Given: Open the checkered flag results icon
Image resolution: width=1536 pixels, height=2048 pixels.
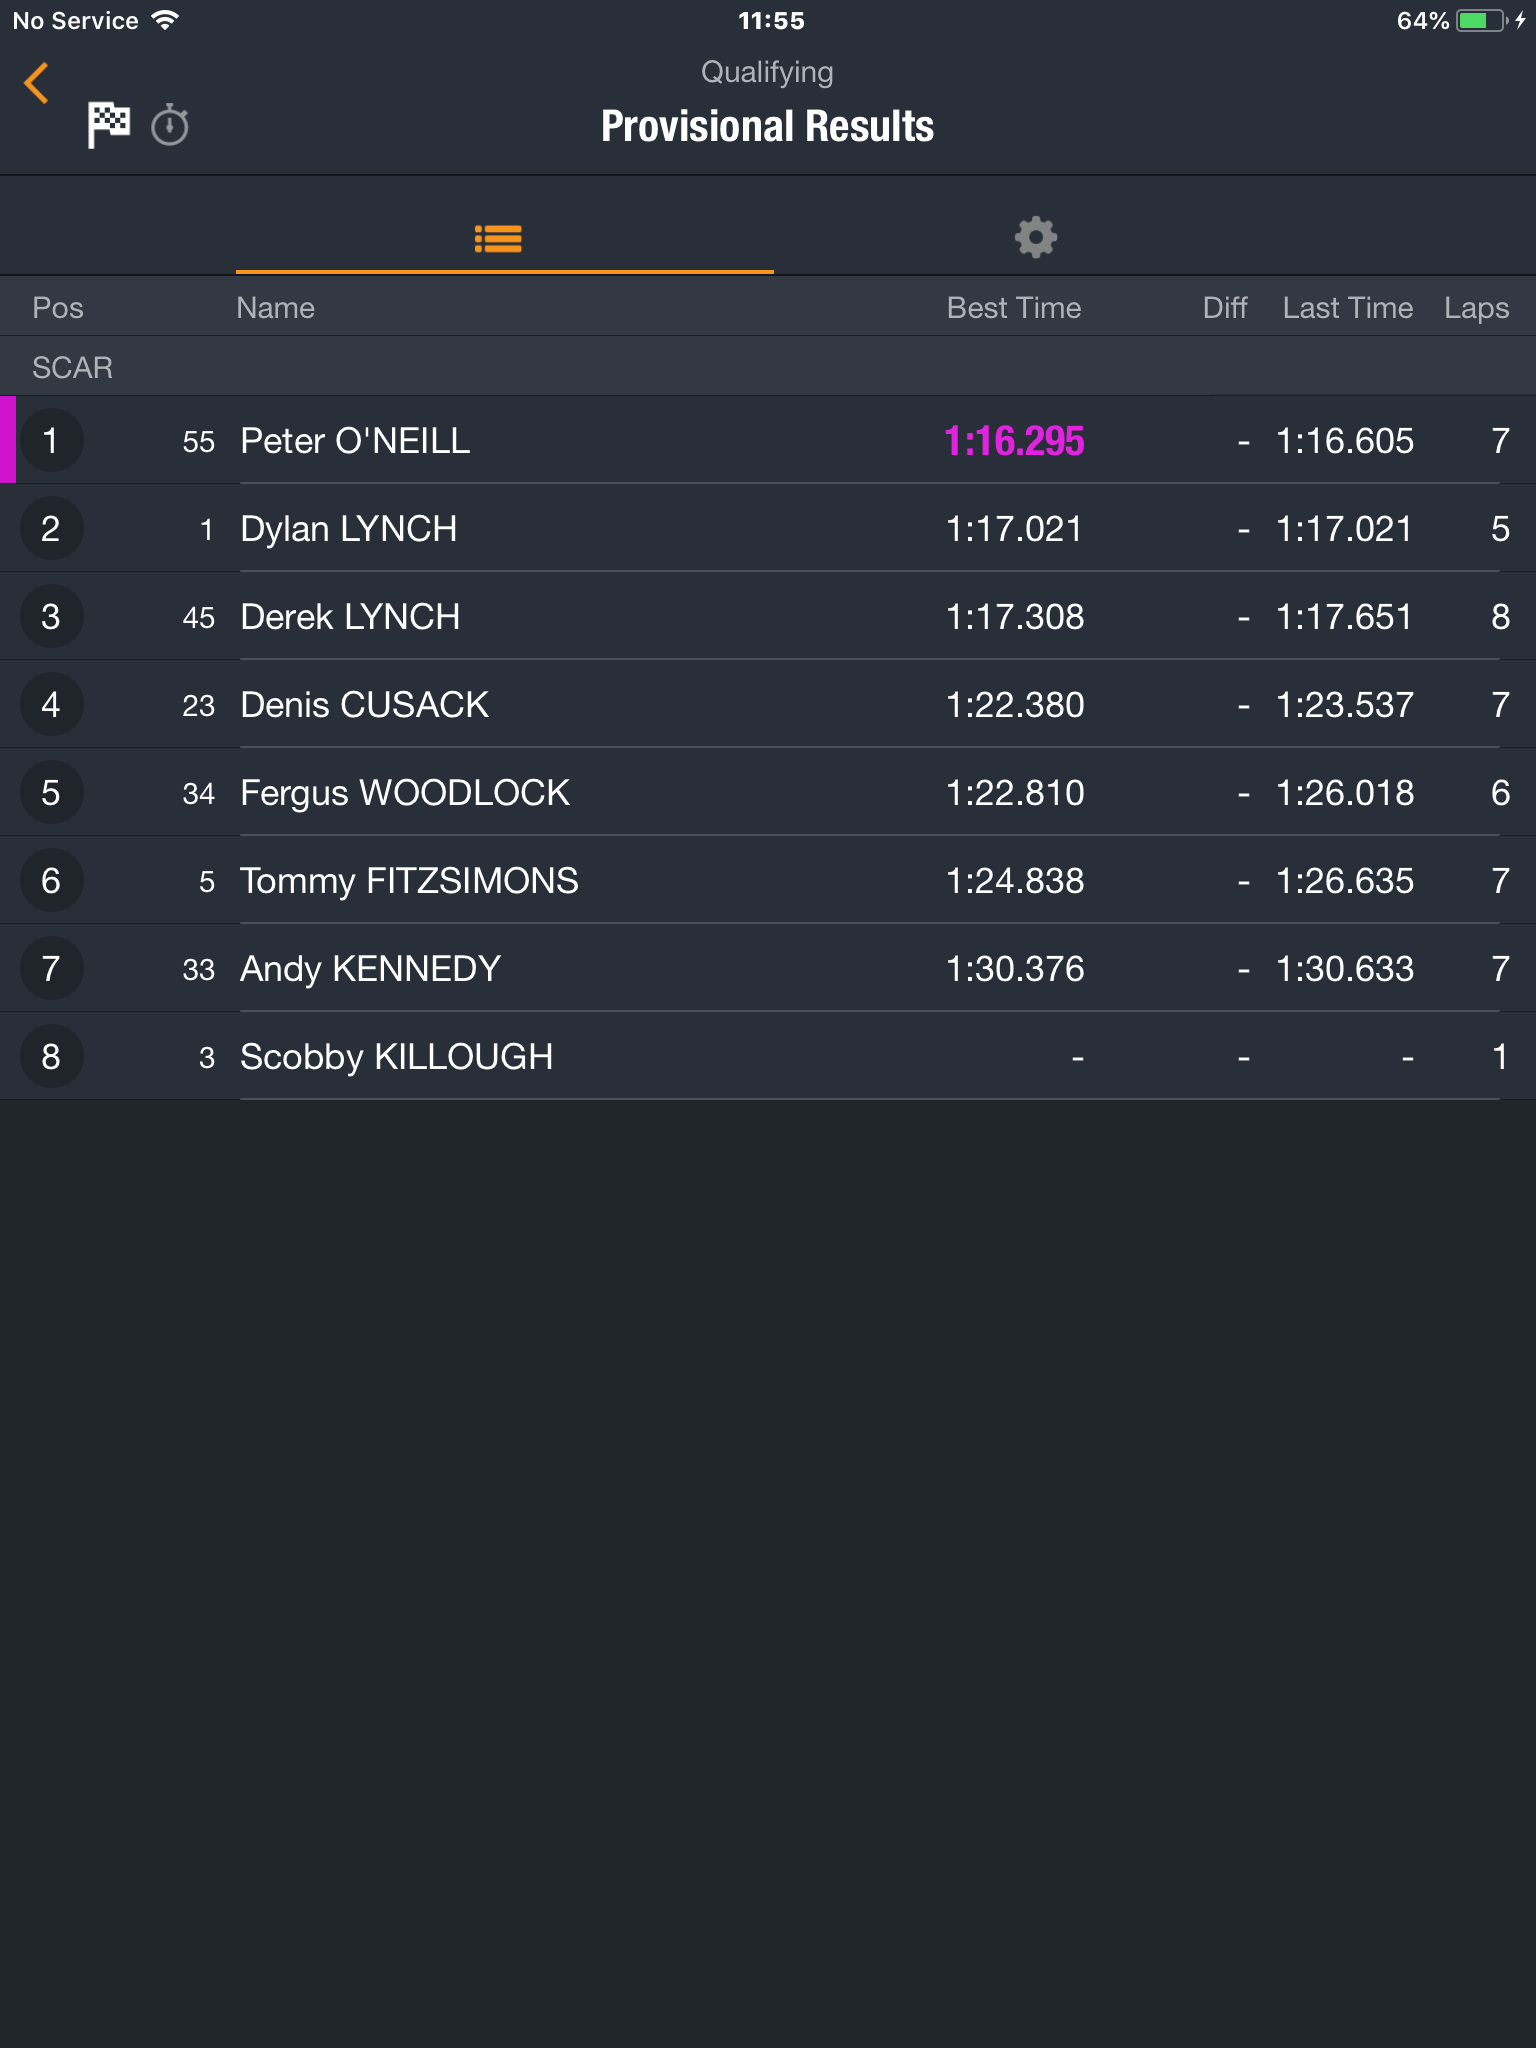Looking at the screenshot, I should pos(108,125).
